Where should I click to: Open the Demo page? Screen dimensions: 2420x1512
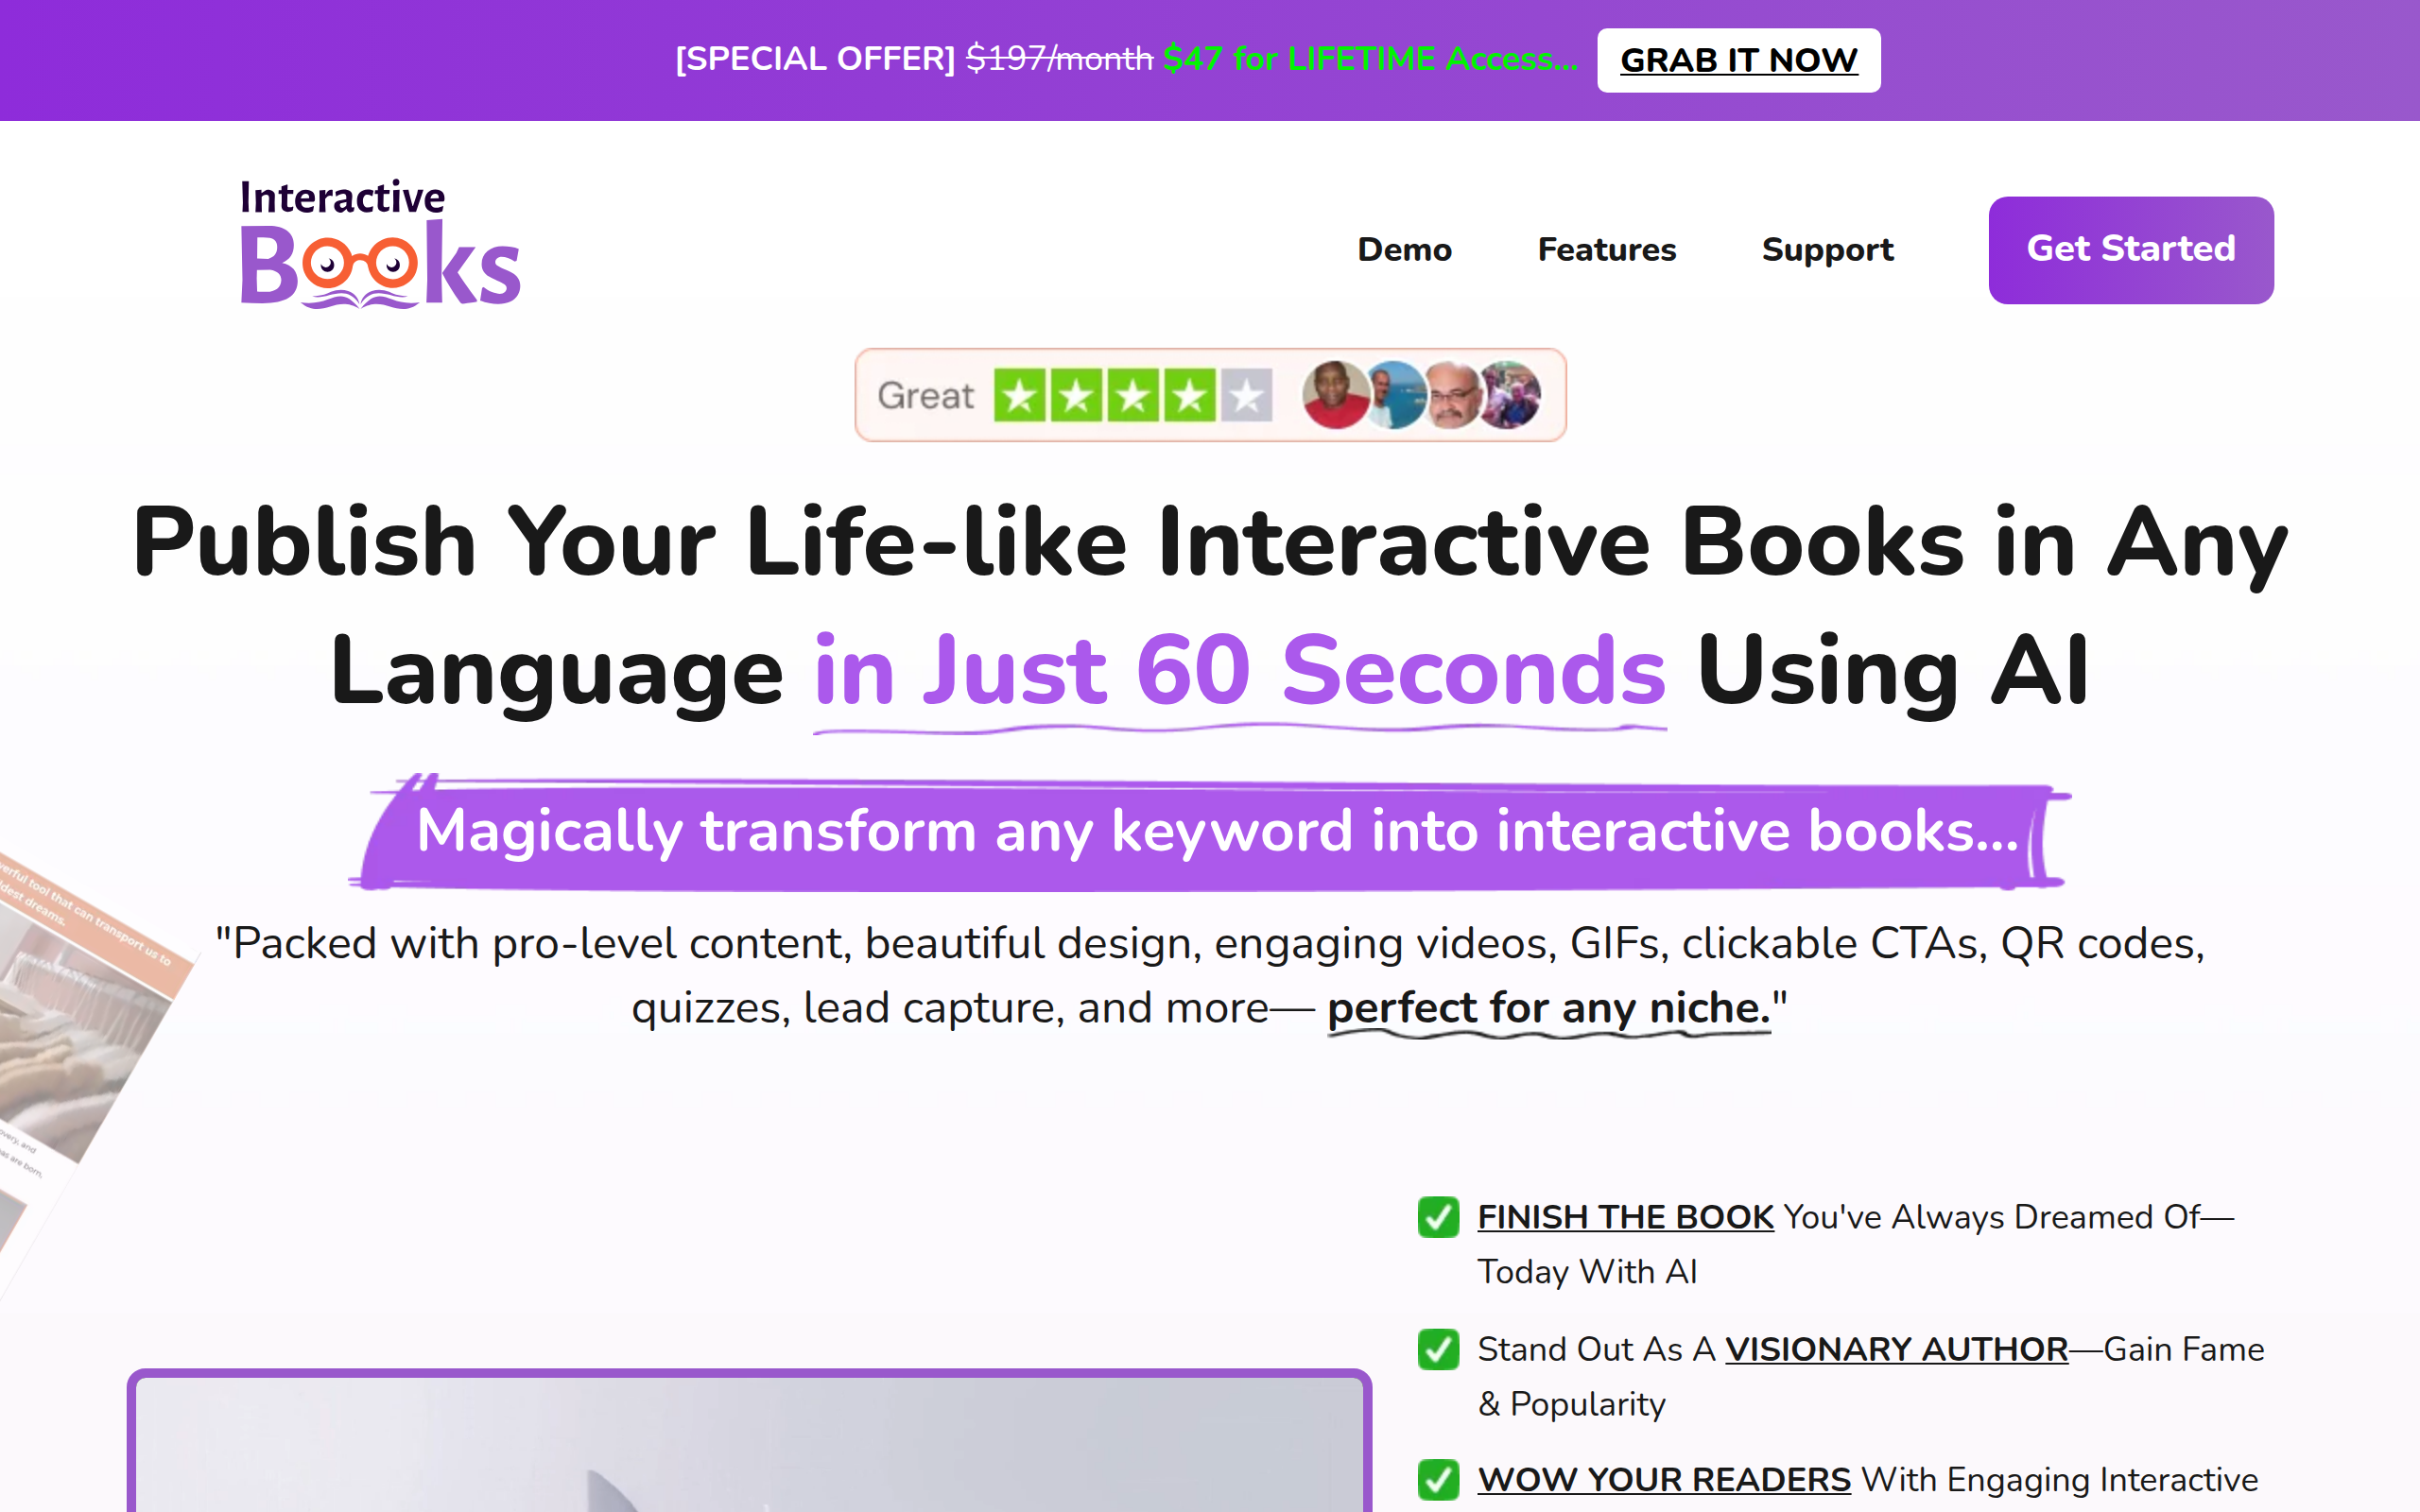[1404, 250]
